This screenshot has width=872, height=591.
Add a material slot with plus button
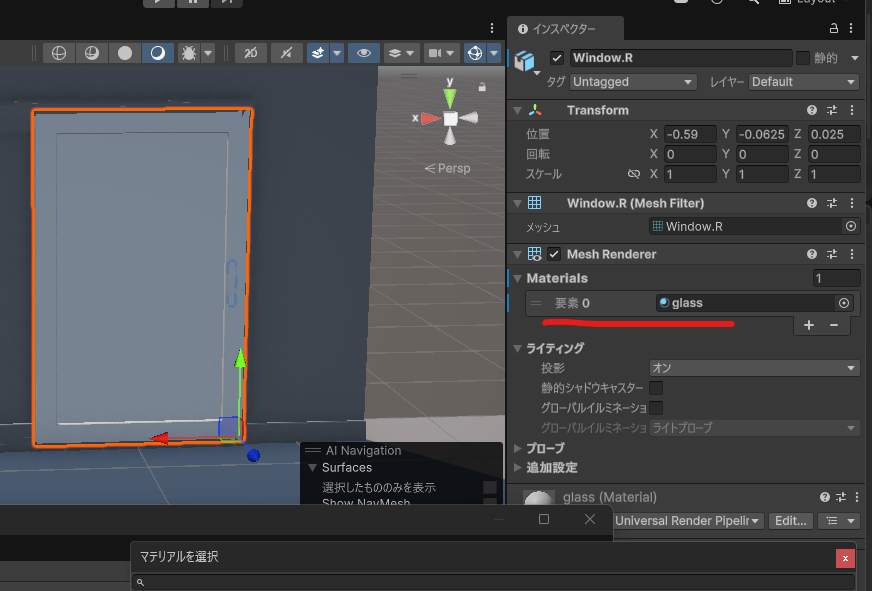point(809,325)
